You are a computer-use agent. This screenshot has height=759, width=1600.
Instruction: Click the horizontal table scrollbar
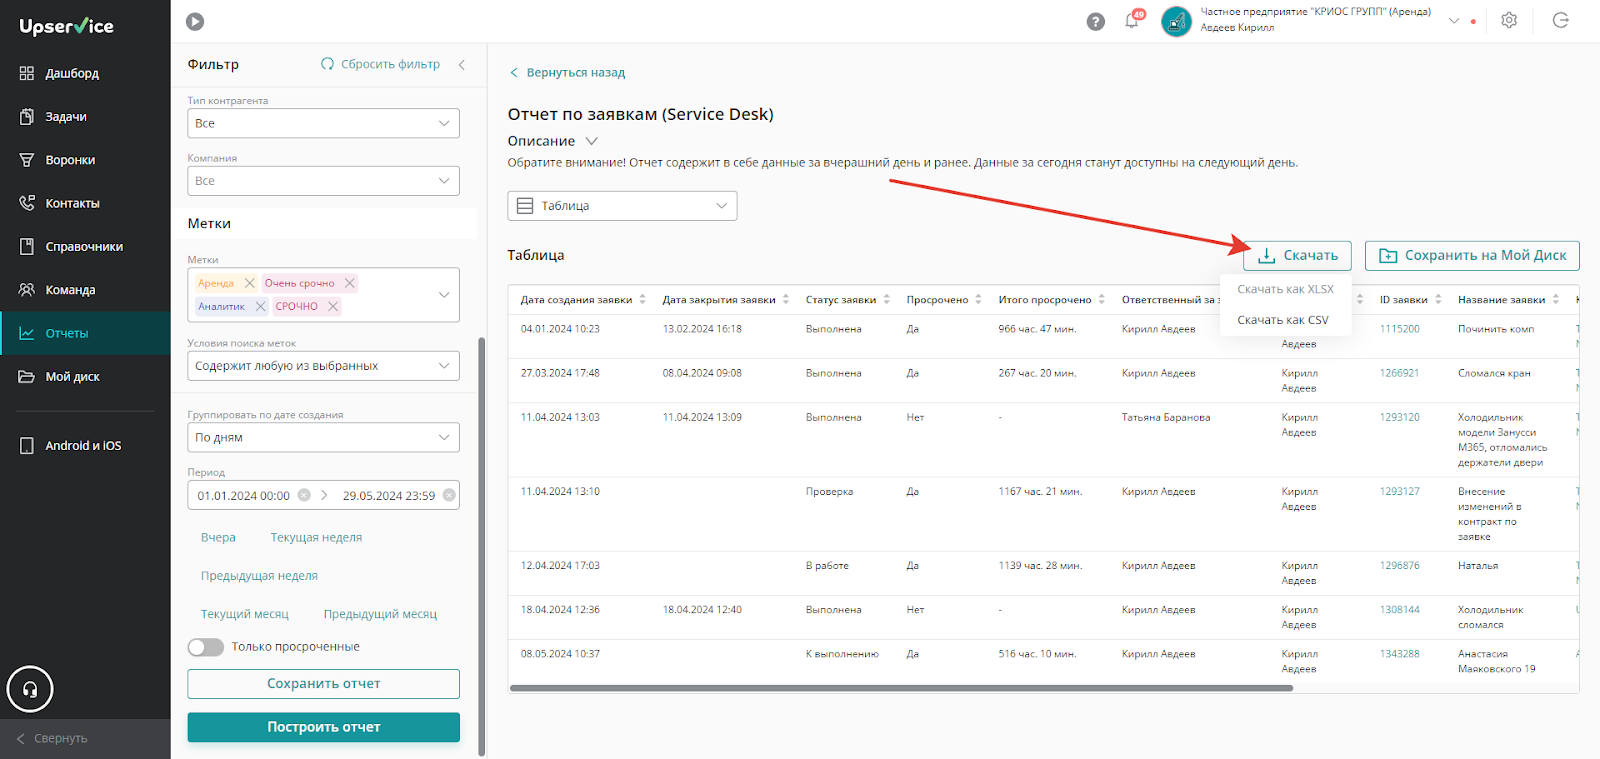887,688
